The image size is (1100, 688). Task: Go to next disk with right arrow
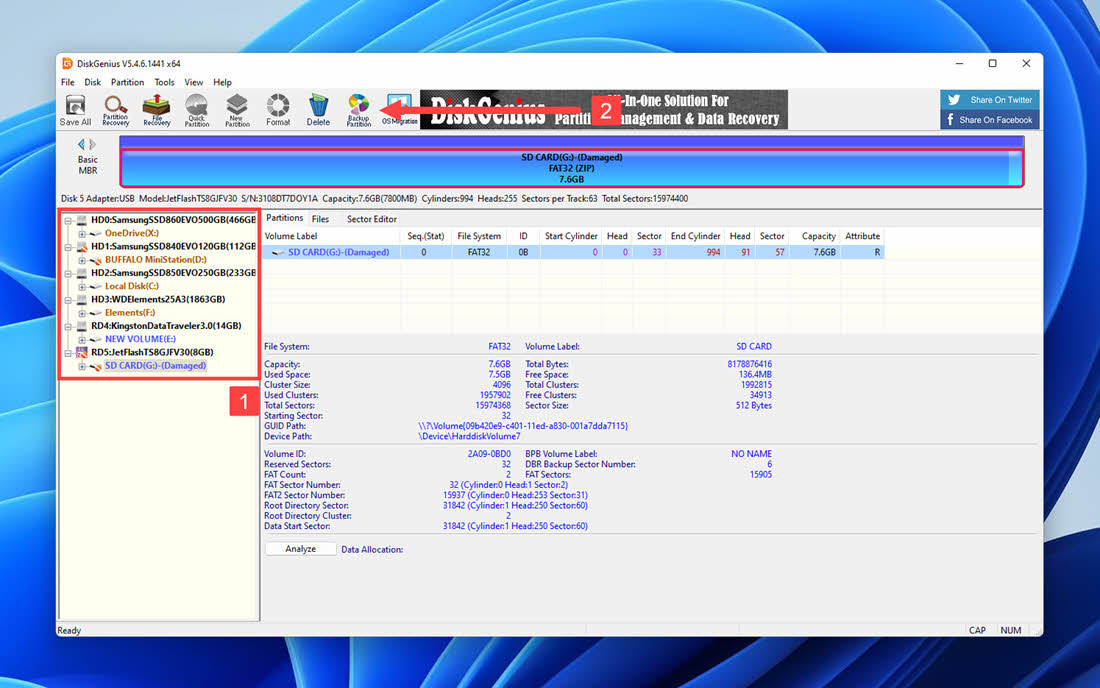coord(93,144)
